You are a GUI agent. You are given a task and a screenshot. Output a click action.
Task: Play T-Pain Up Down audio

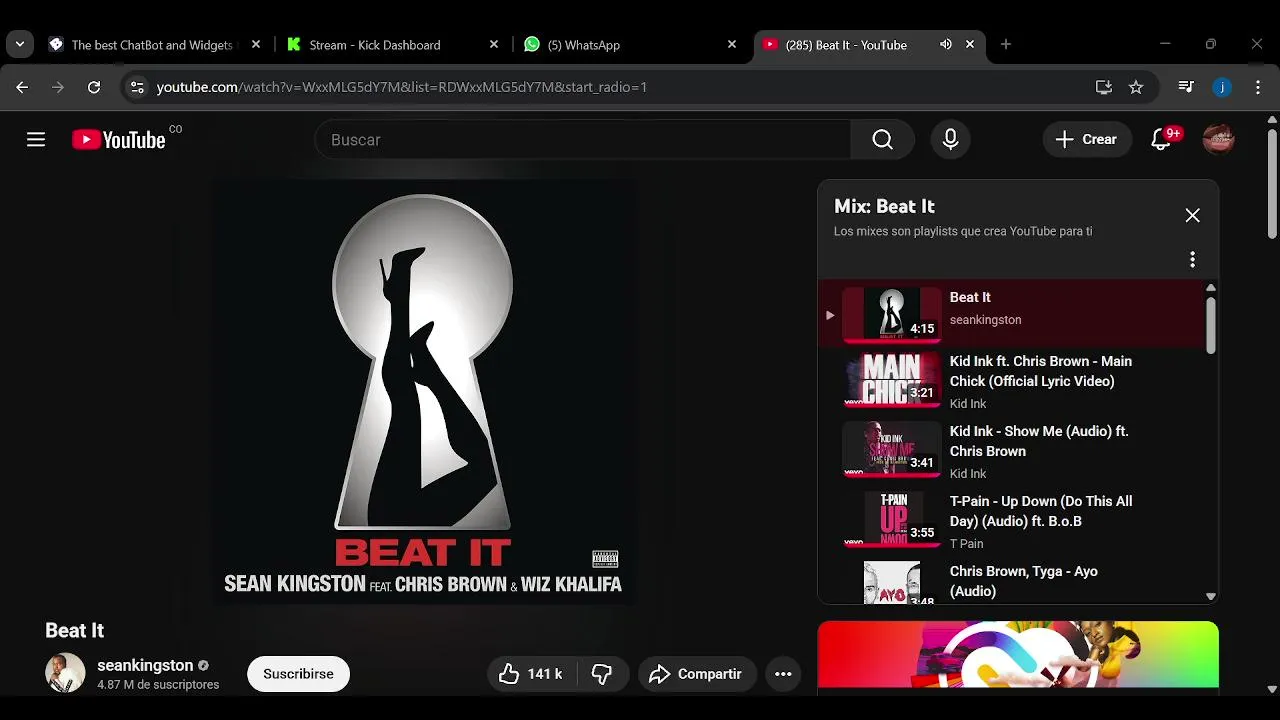[1013, 521]
